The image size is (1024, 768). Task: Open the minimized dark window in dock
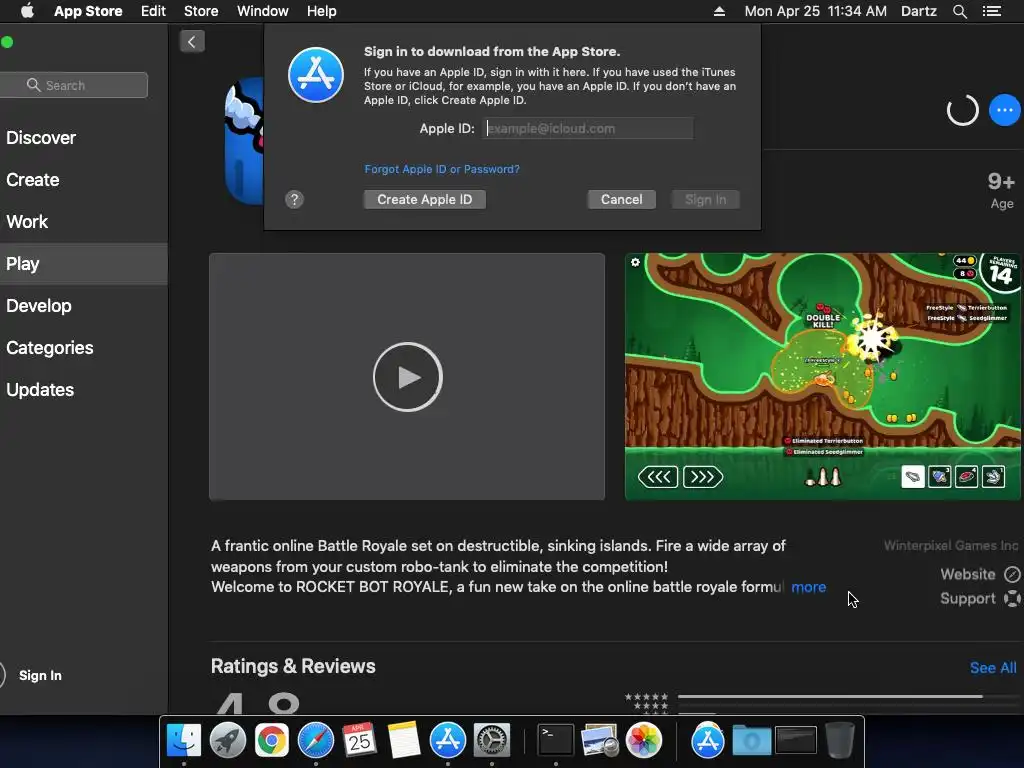click(795, 741)
